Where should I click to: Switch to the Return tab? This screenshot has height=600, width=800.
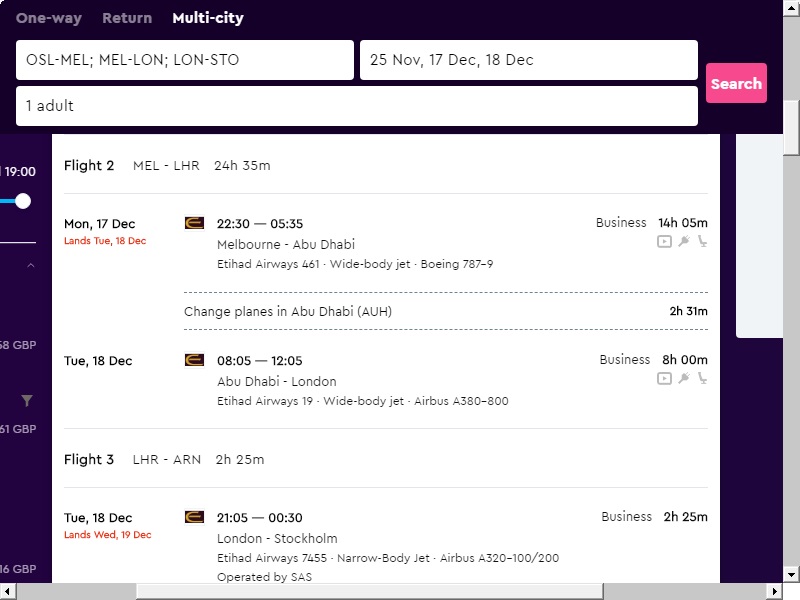click(127, 18)
